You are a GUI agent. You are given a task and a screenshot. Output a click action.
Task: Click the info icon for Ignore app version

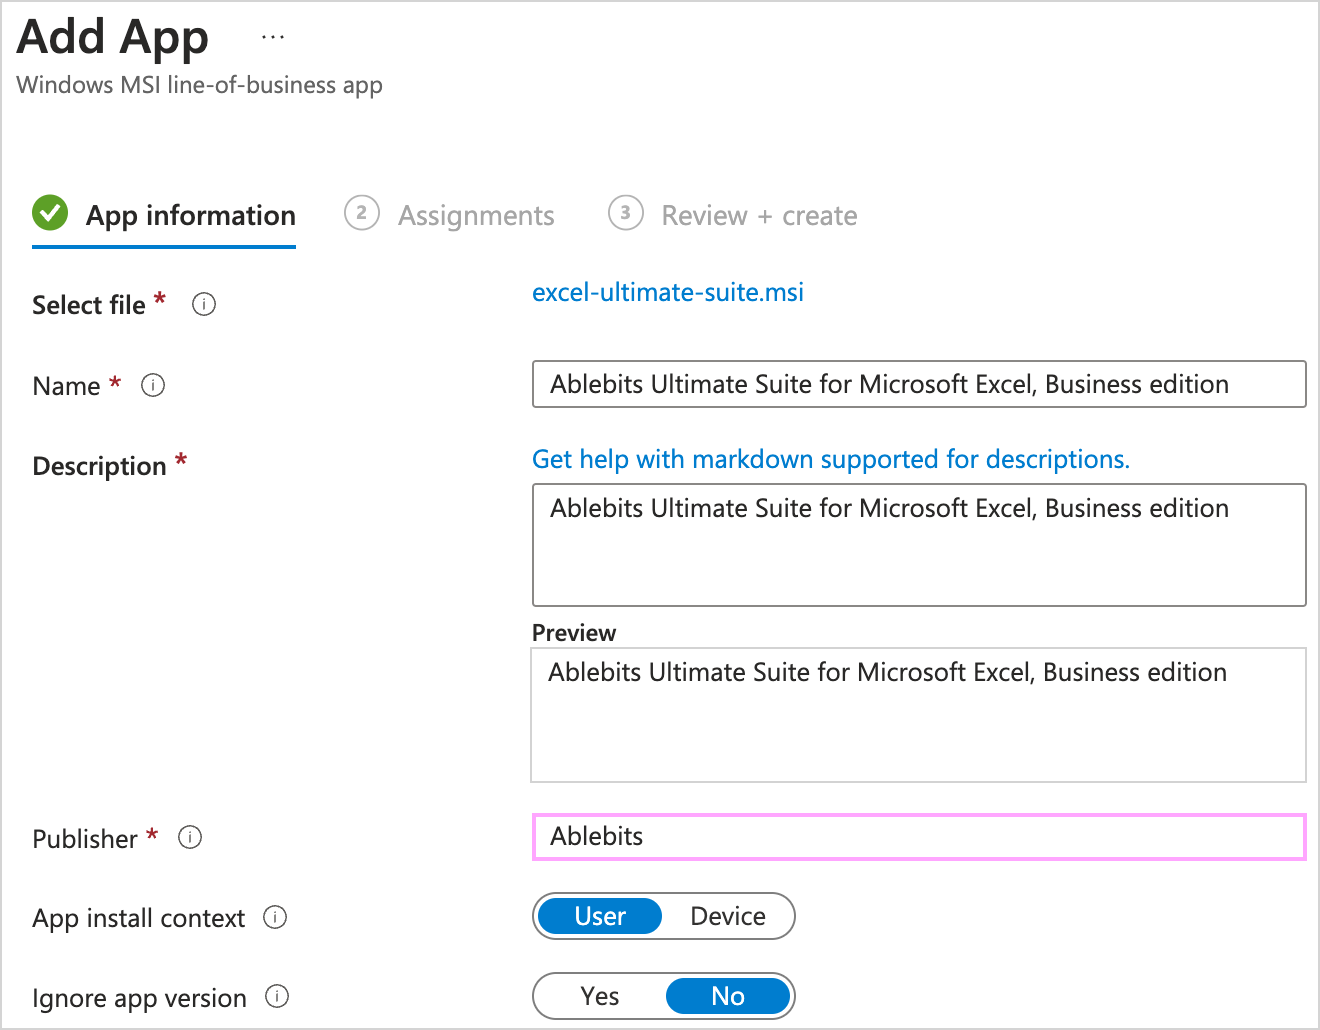(x=277, y=996)
